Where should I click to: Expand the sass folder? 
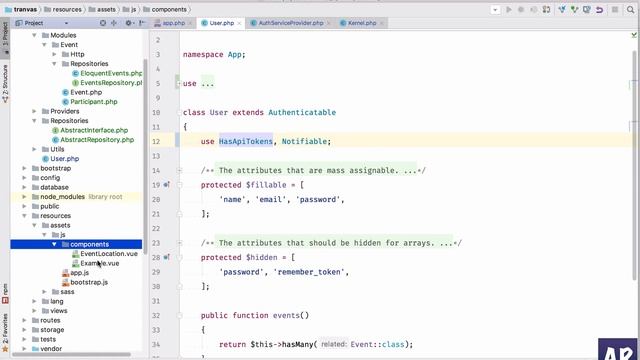(x=44, y=292)
